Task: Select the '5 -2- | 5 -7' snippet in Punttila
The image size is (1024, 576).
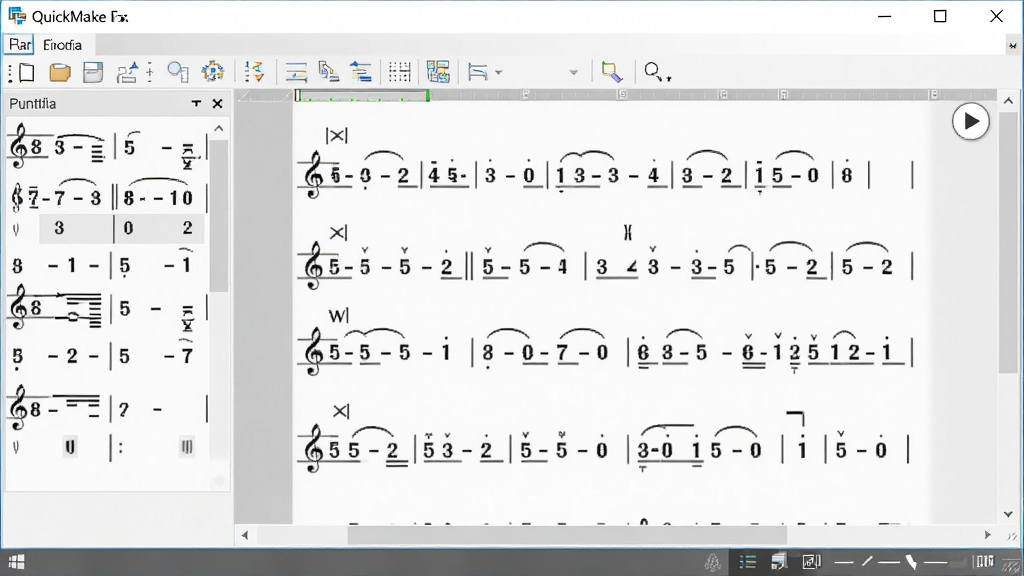Action: tap(107, 356)
